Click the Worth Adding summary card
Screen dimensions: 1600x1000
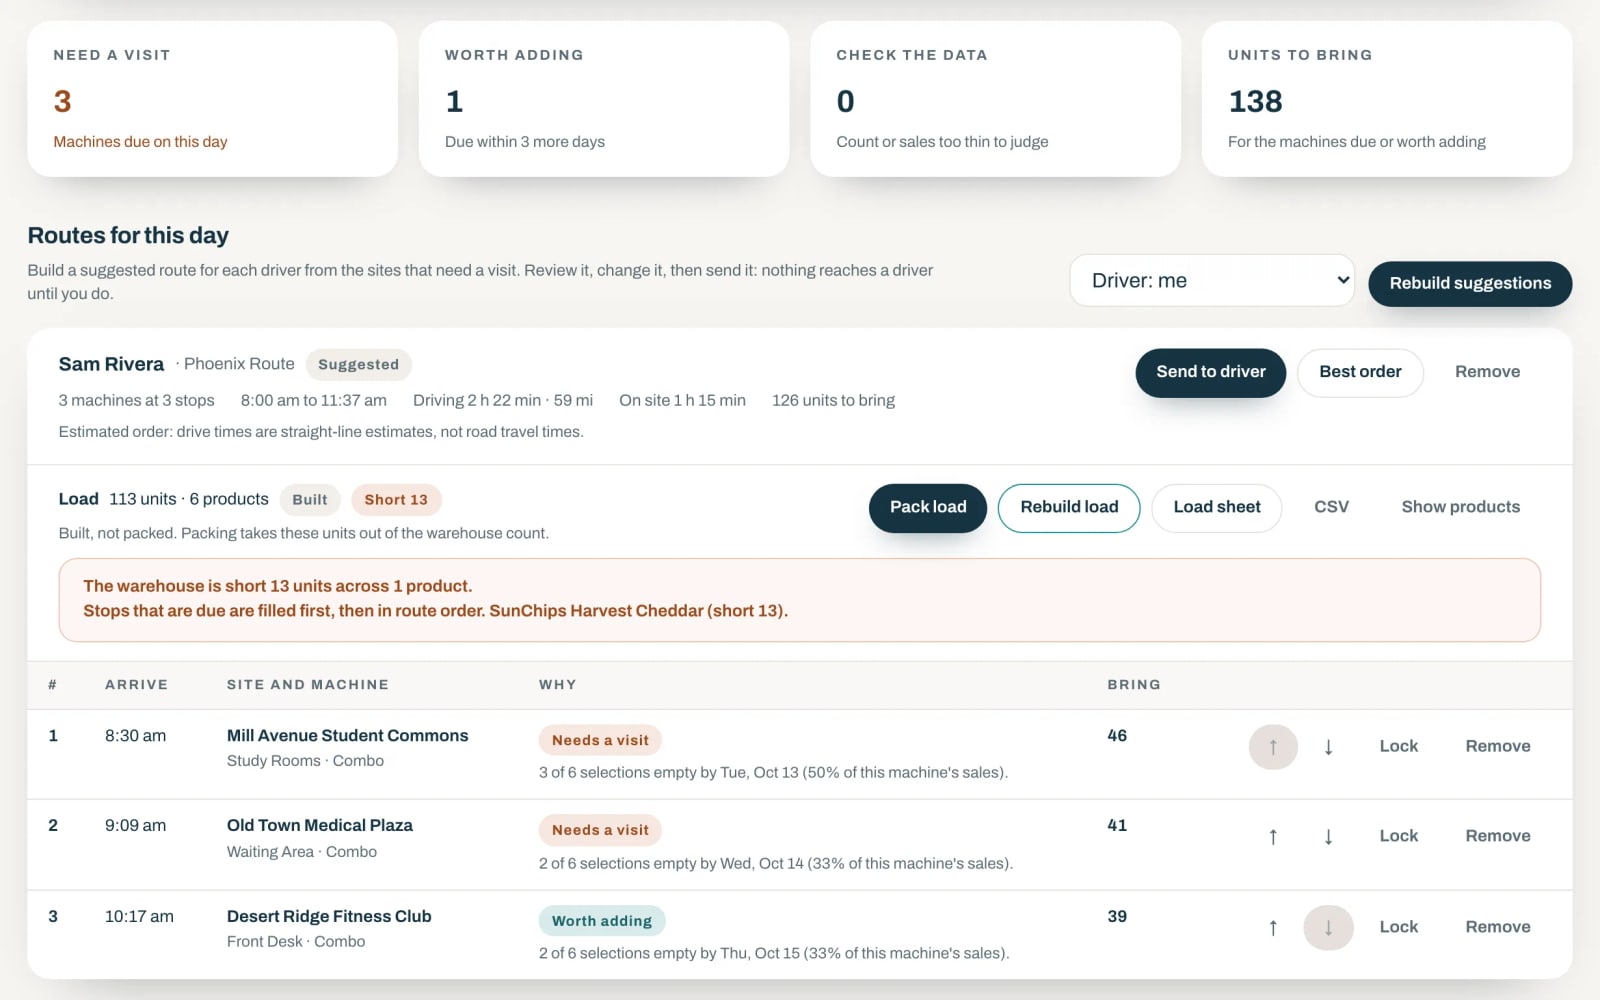click(604, 99)
